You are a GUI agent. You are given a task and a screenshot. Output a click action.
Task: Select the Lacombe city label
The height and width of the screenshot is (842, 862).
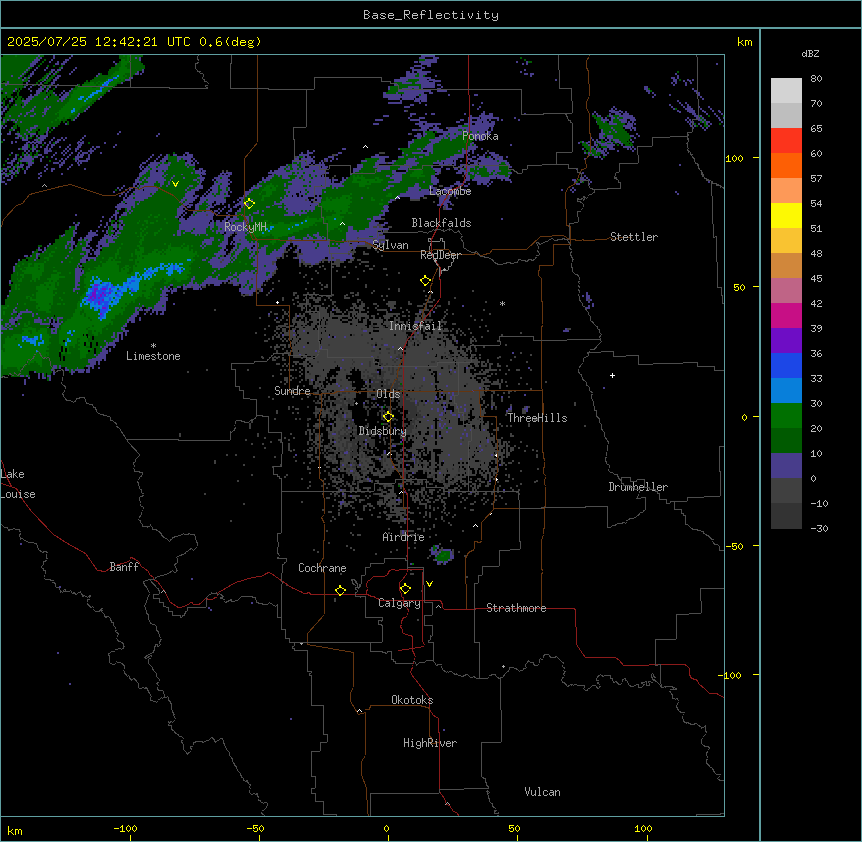point(450,191)
